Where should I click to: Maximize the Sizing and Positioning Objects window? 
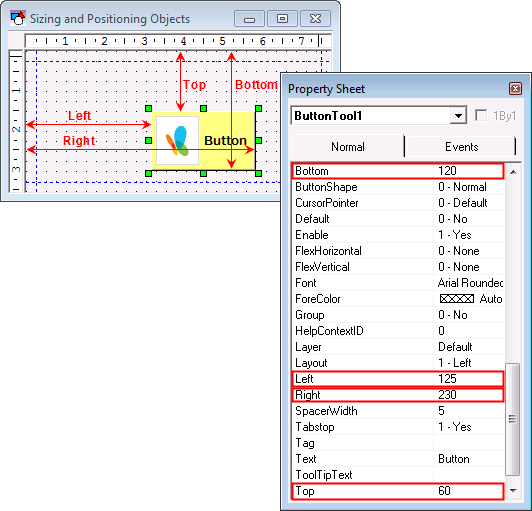click(x=282, y=18)
